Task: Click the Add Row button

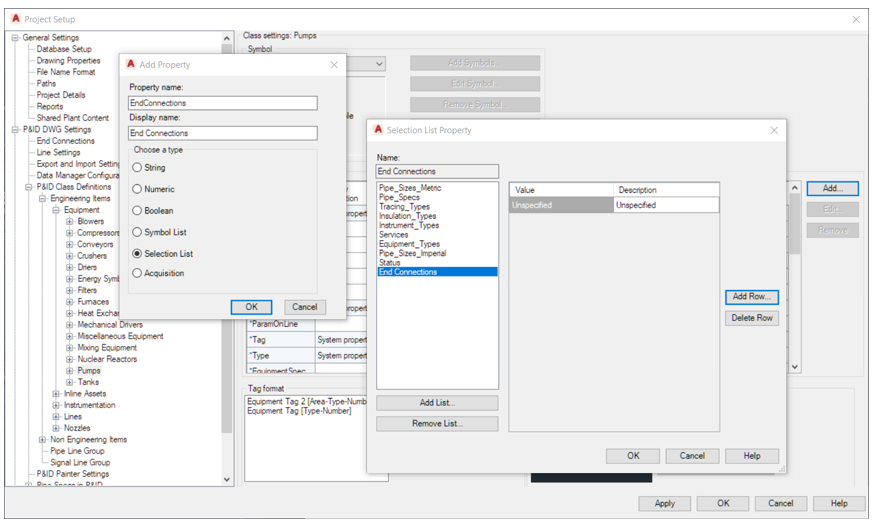Action: pos(752,297)
